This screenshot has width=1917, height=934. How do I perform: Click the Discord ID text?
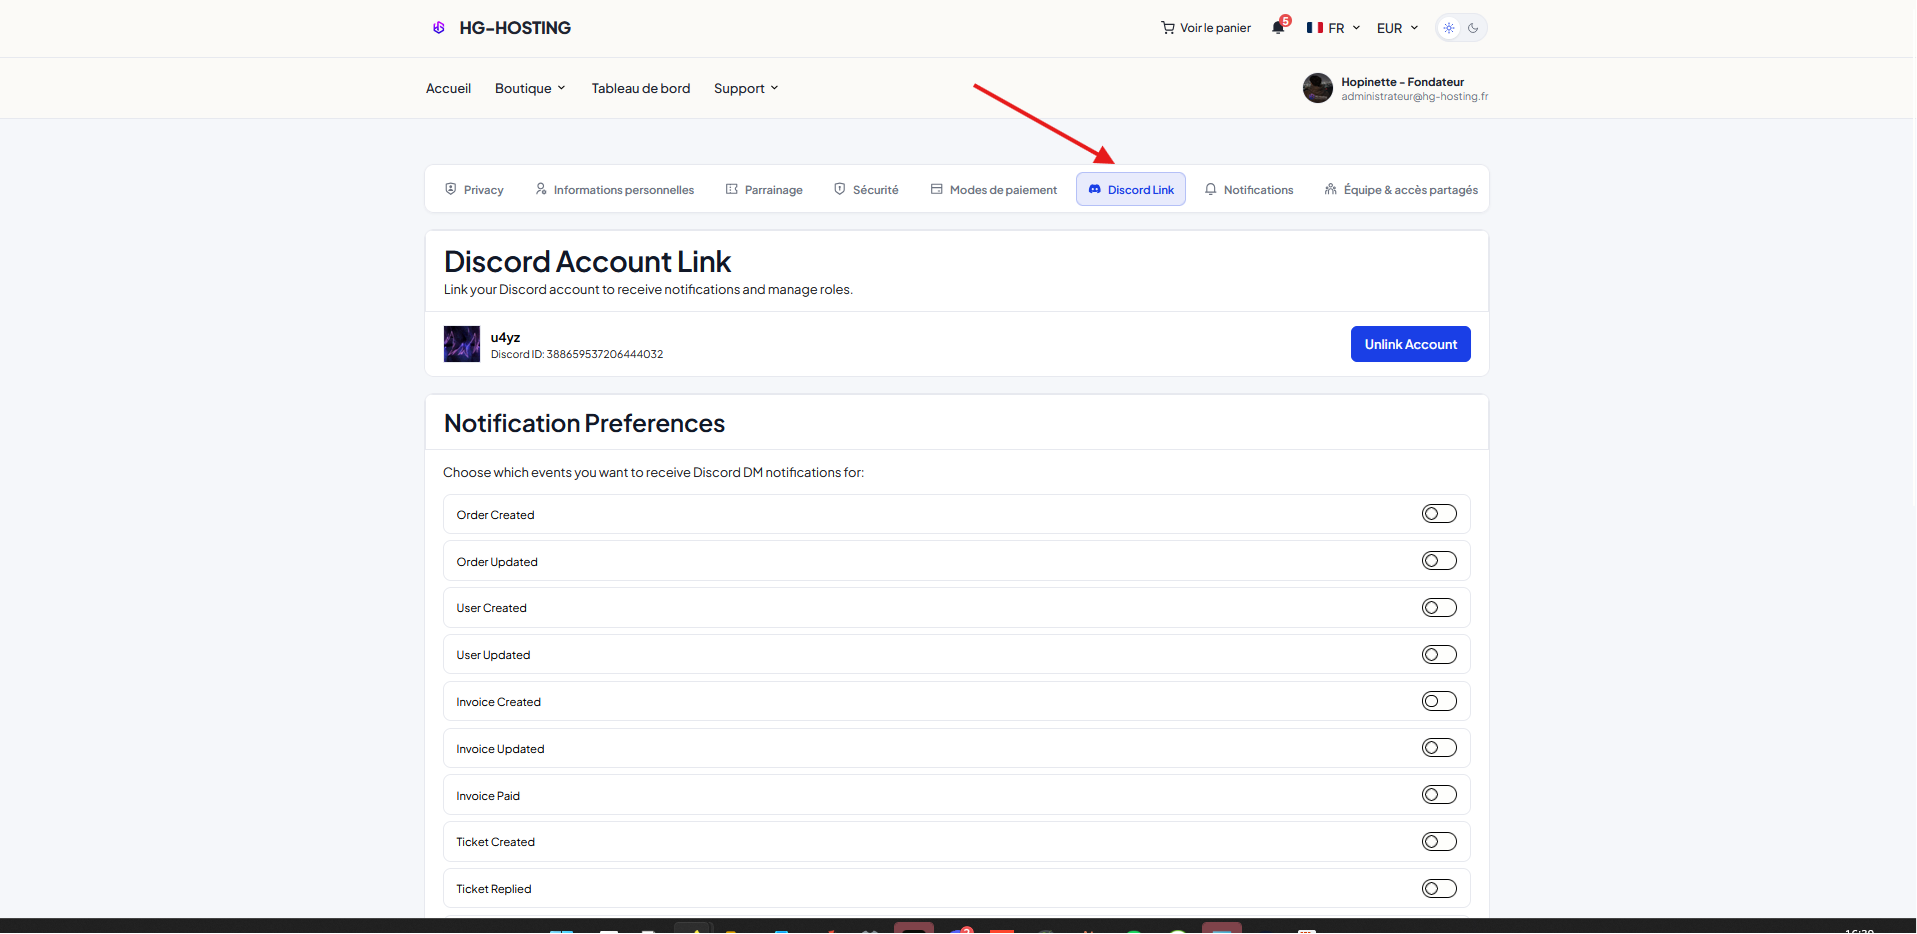point(577,354)
